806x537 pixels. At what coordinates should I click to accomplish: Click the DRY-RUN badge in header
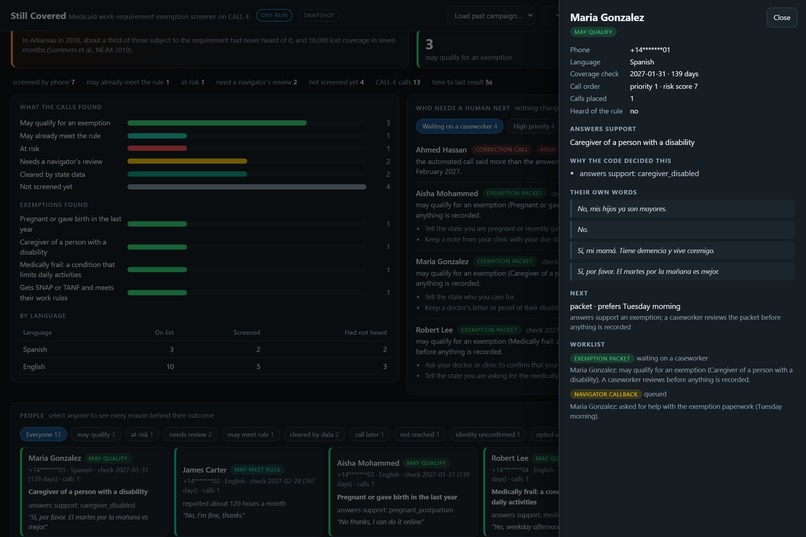(x=274, y=15)
